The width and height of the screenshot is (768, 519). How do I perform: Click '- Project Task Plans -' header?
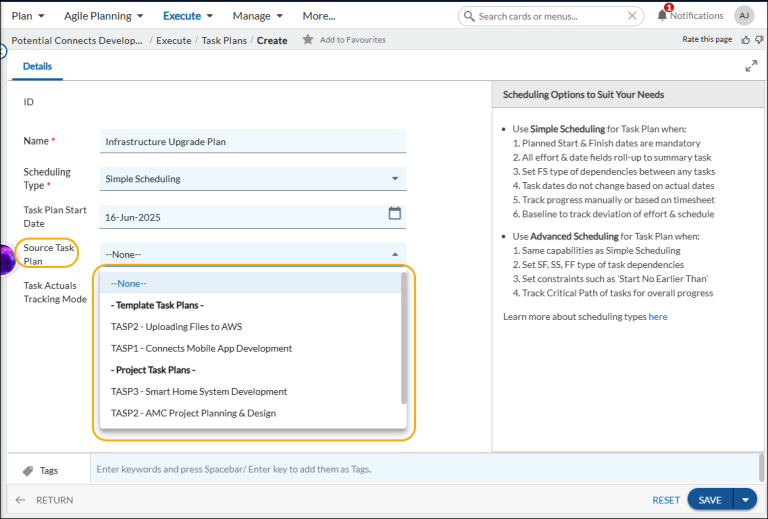click(x=153, y=370)
